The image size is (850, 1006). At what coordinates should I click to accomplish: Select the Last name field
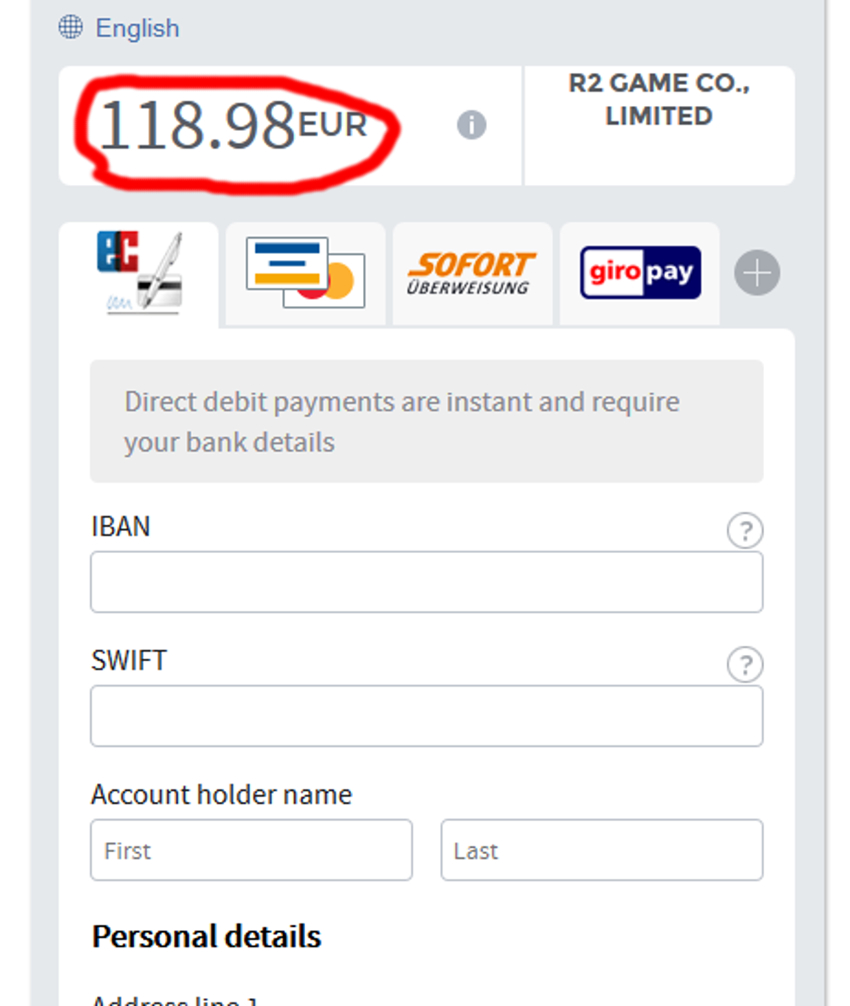(x=601, y=850)
